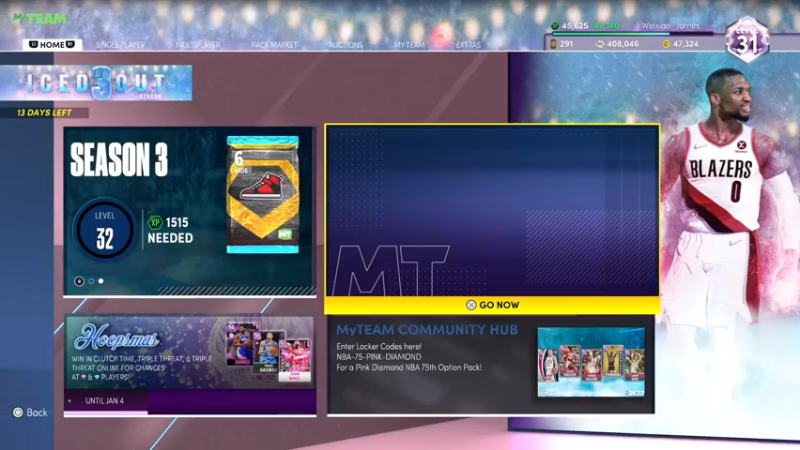Viewport: 800px width, 450px height.
Task: Click the Until Jan 4 label
Action: click(x=104, y=401)
